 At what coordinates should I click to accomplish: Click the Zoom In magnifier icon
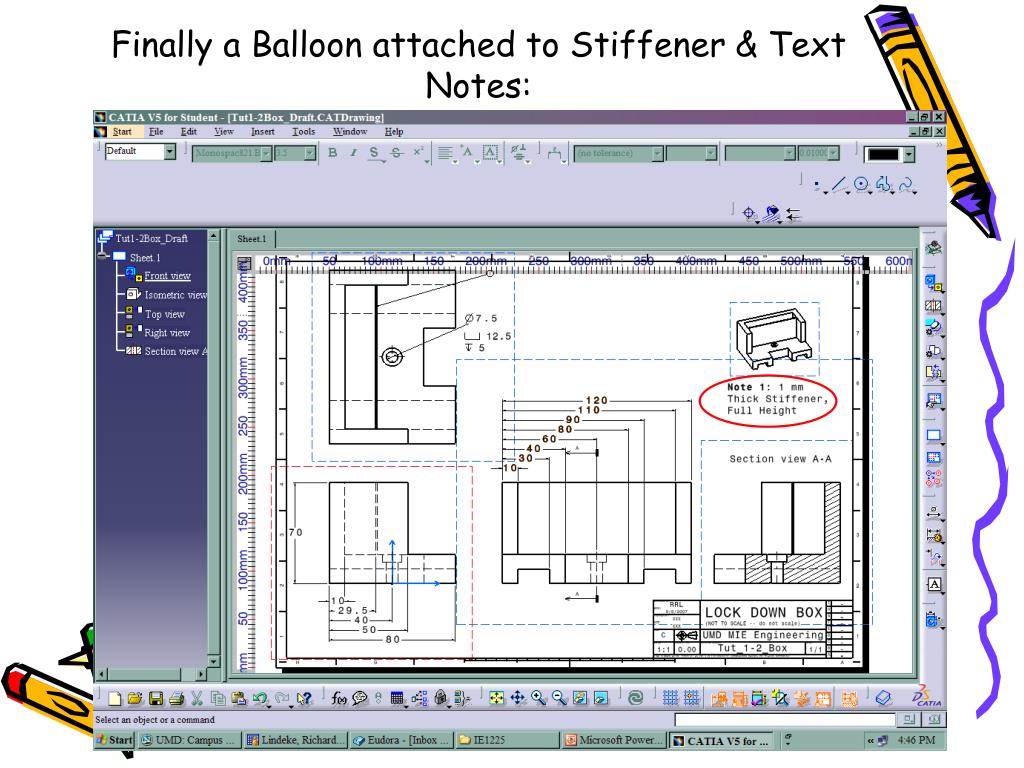click(538, 697)
